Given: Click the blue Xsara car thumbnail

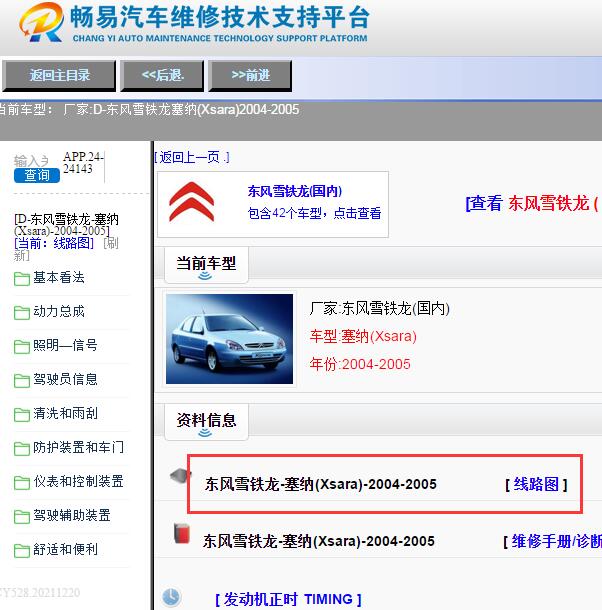Looking at the screenshot, I should tap(229, 339).
